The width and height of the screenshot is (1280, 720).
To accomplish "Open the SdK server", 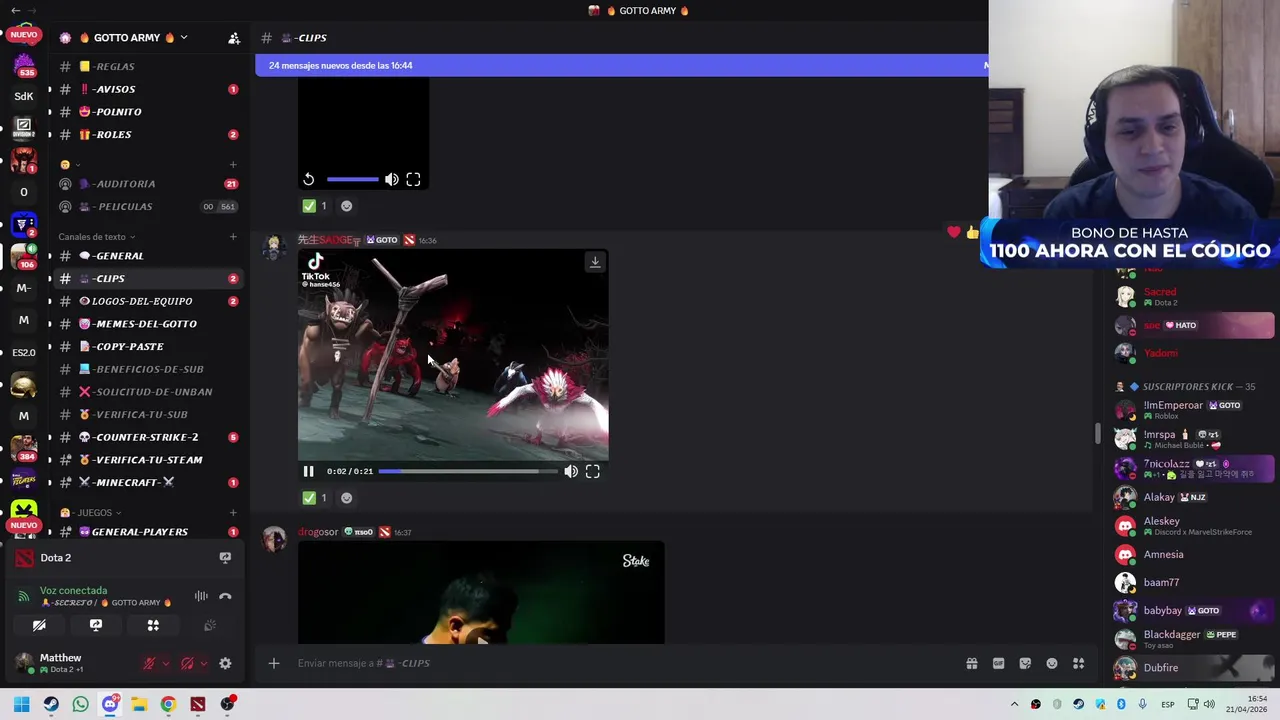I will pyautogui.click(x=24, y=96).
